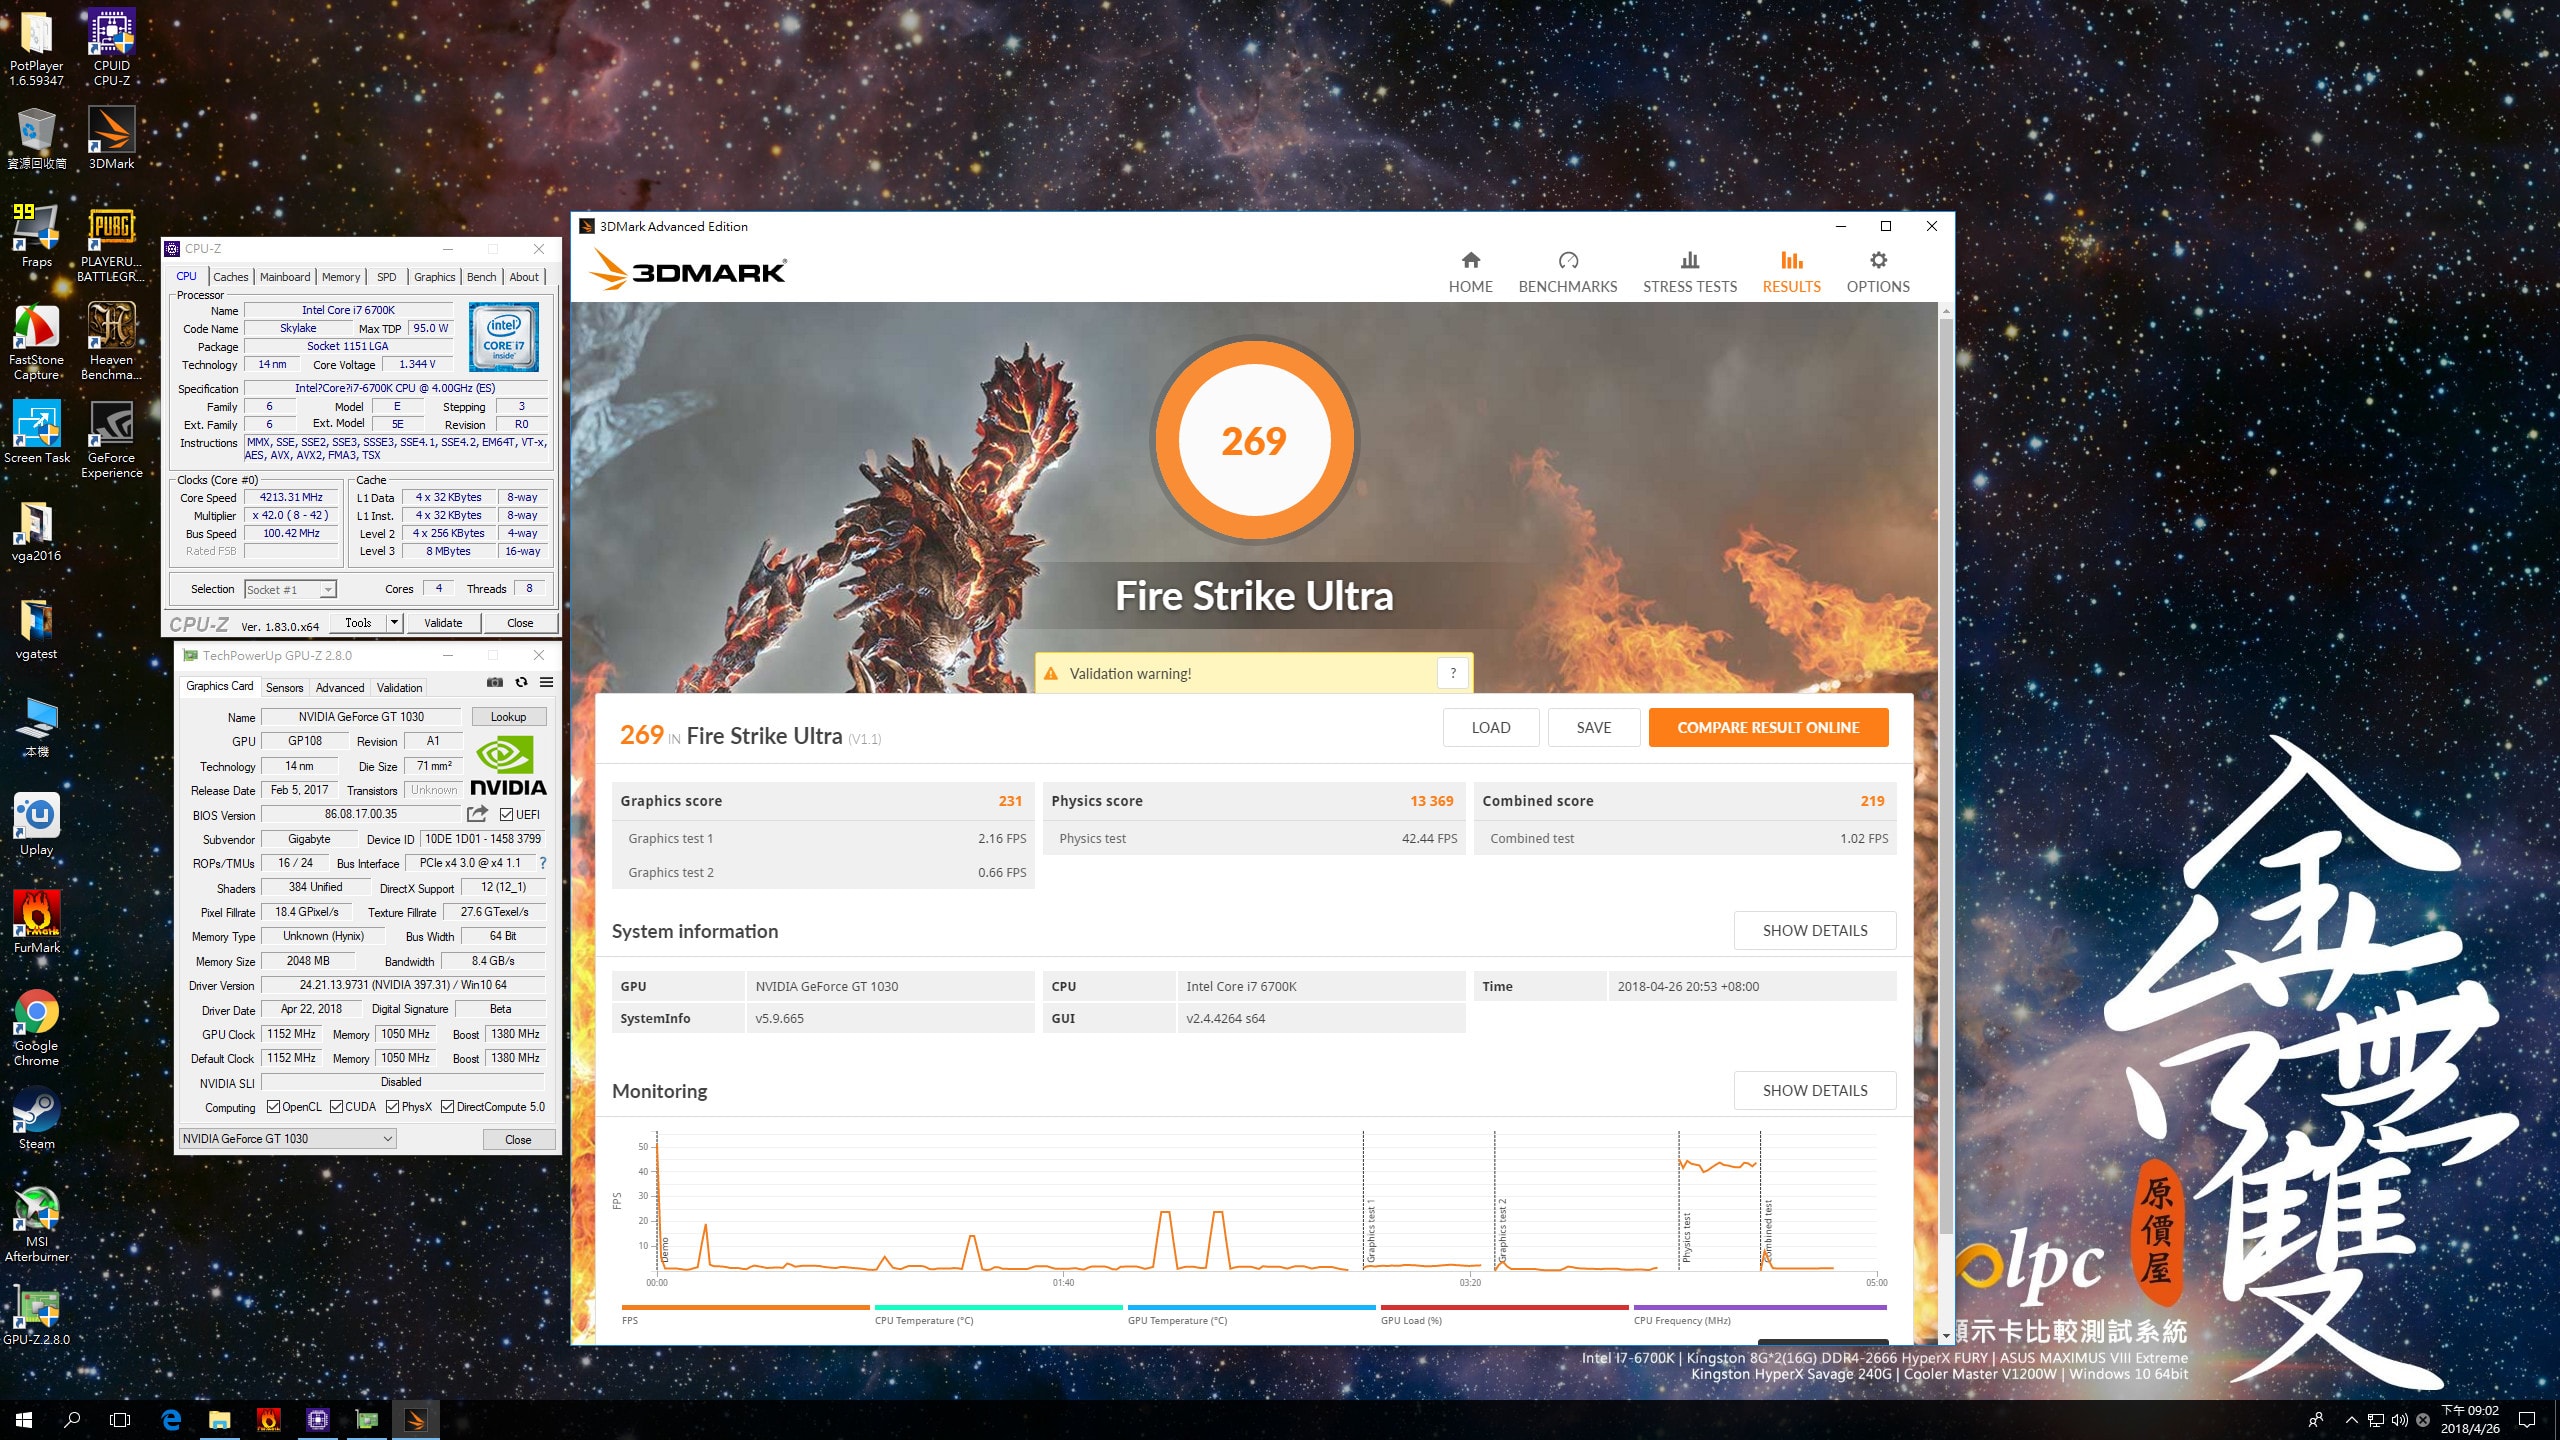Open the 3DMark OPTIONS section
The image size is (2560, 1440).
click(x=1877, y=272)
